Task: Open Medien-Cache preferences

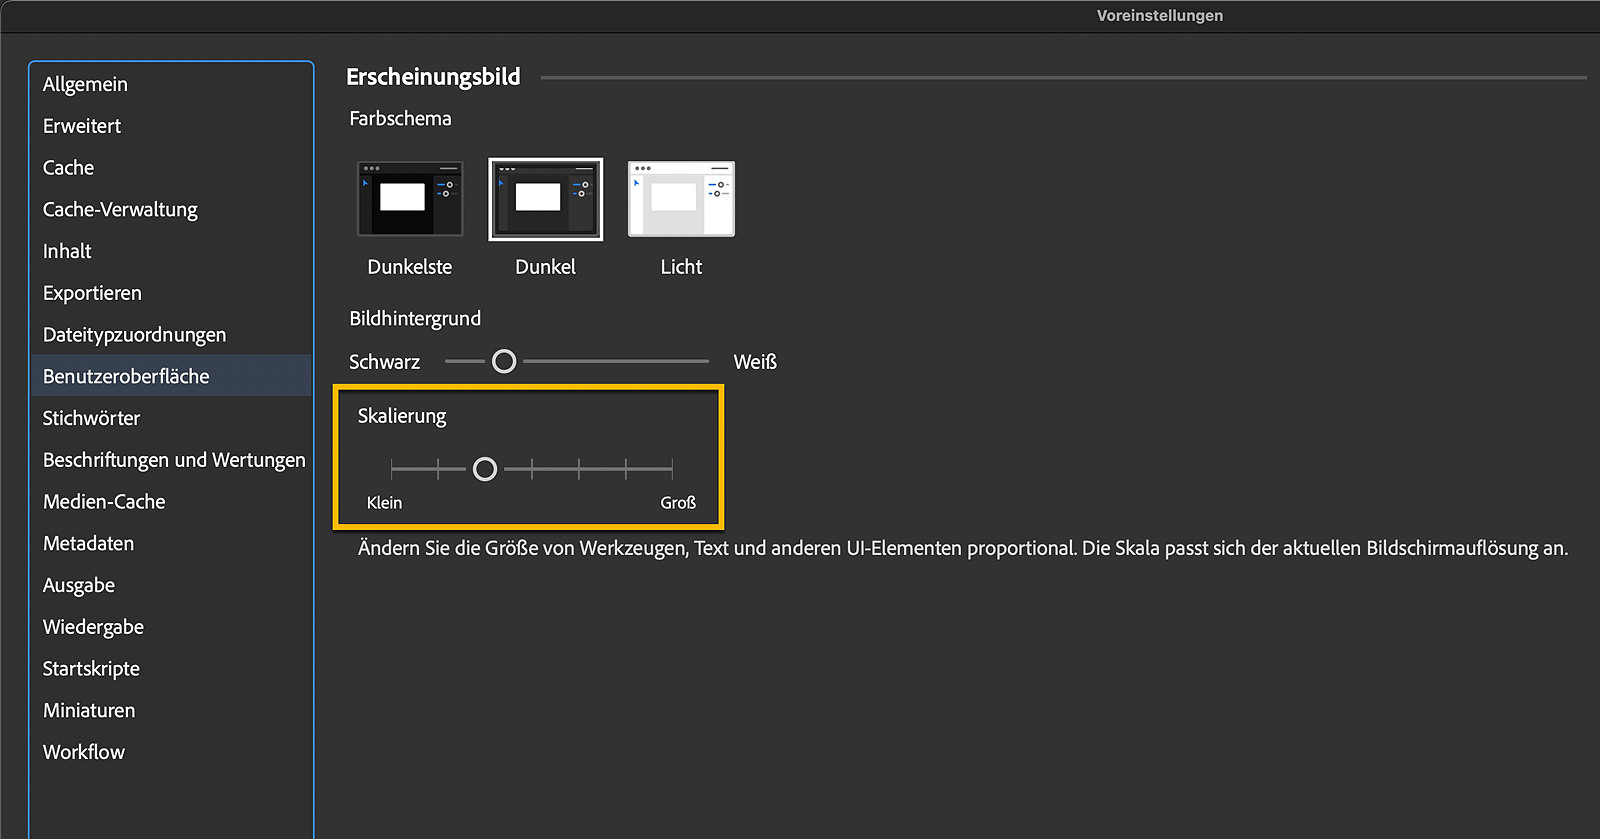Action: 104,502
